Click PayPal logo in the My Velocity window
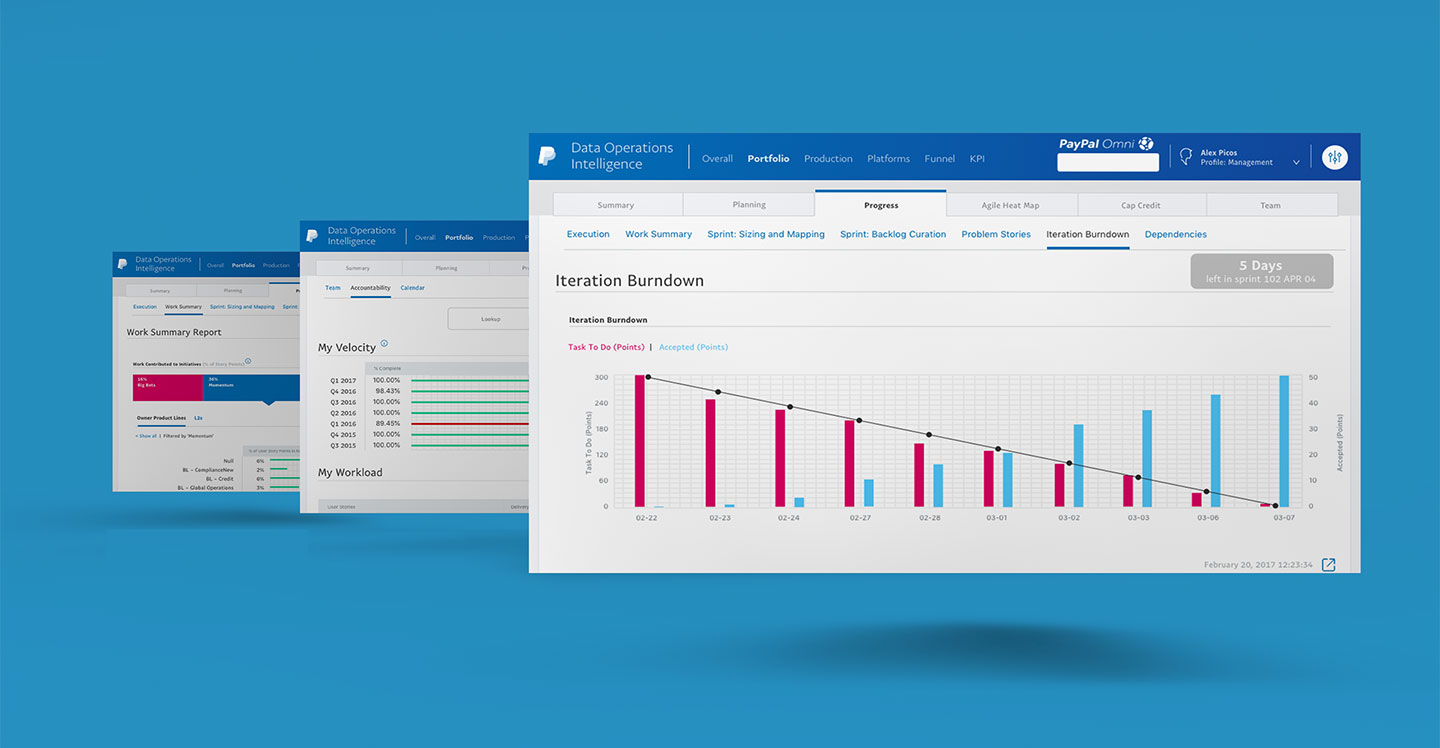The width and height of the screenshot is (1440, 748). pos(312,236)
